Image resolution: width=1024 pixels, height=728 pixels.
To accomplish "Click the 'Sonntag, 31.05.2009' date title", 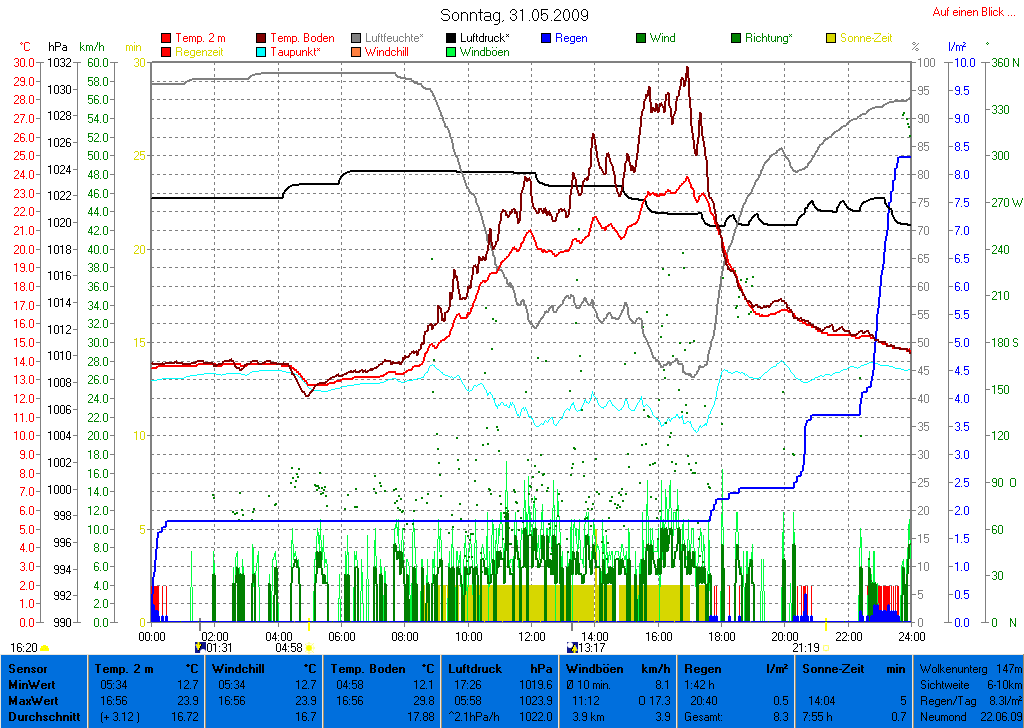I will (x=514, y=15).
